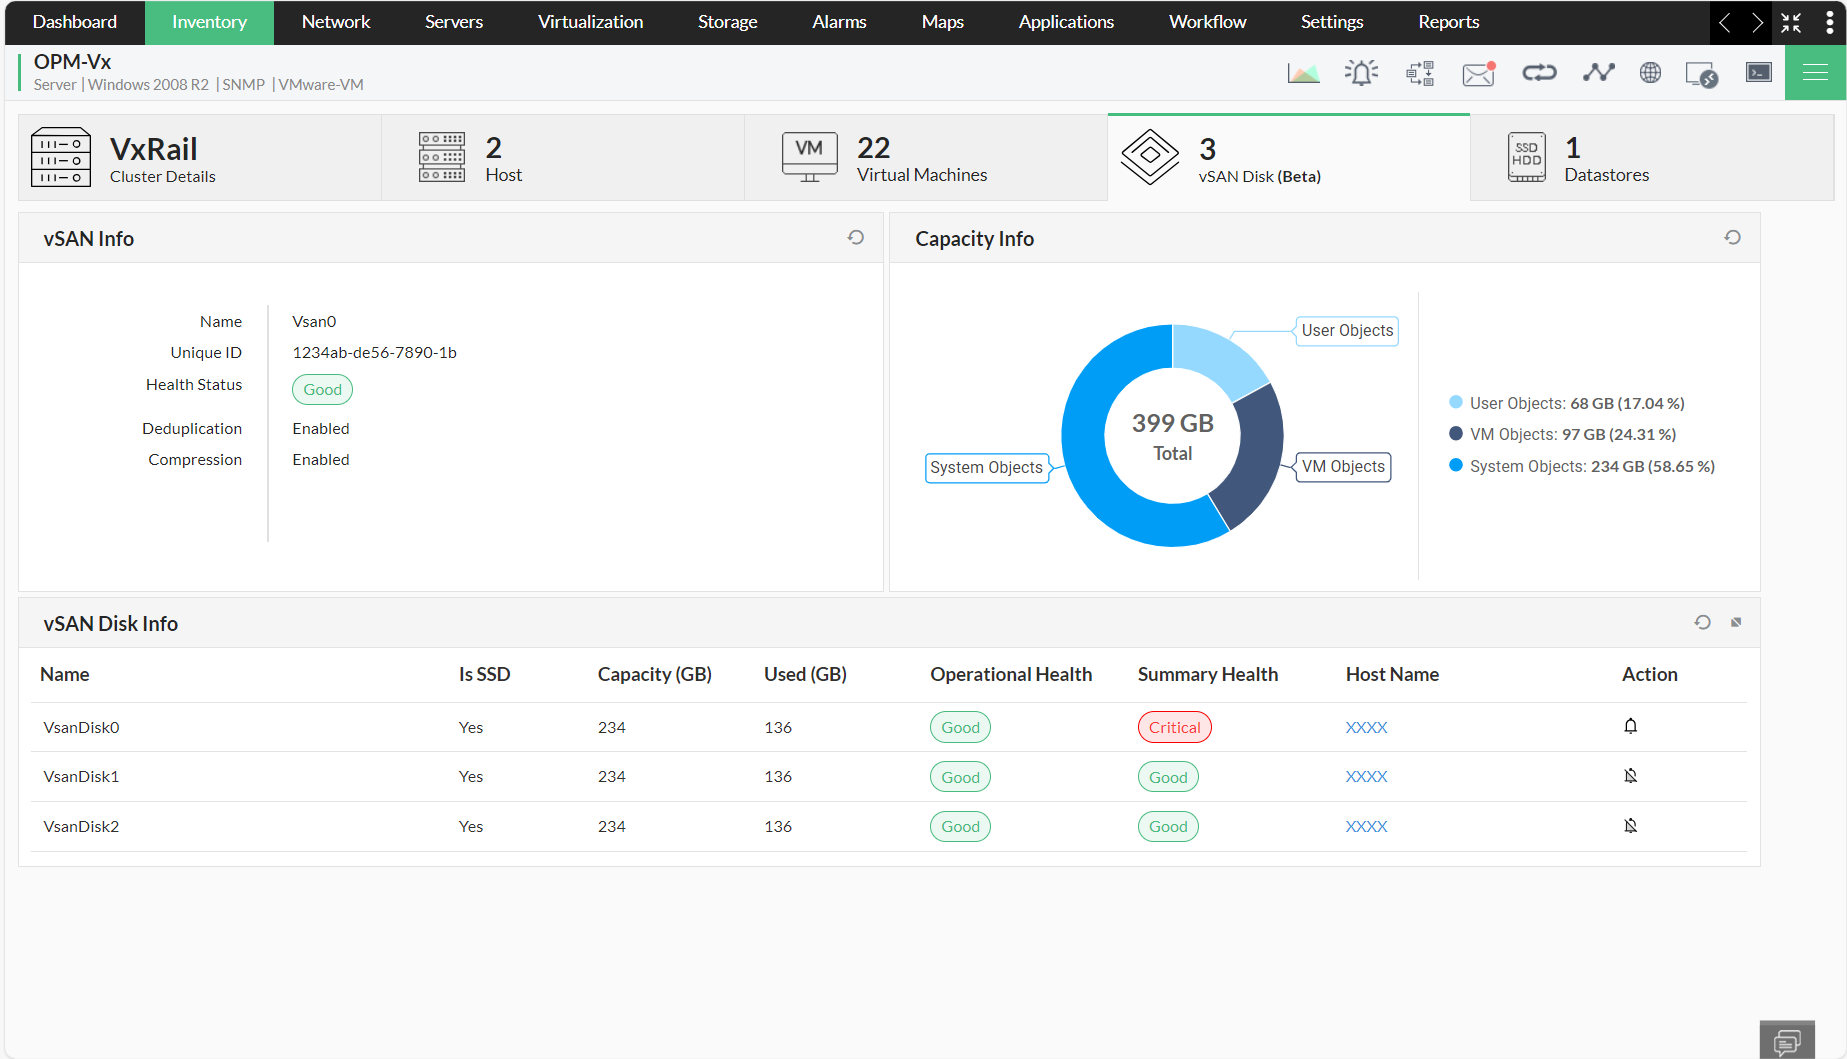
Task: Open host link for VsanDisk0
Action: [1366, 727]
